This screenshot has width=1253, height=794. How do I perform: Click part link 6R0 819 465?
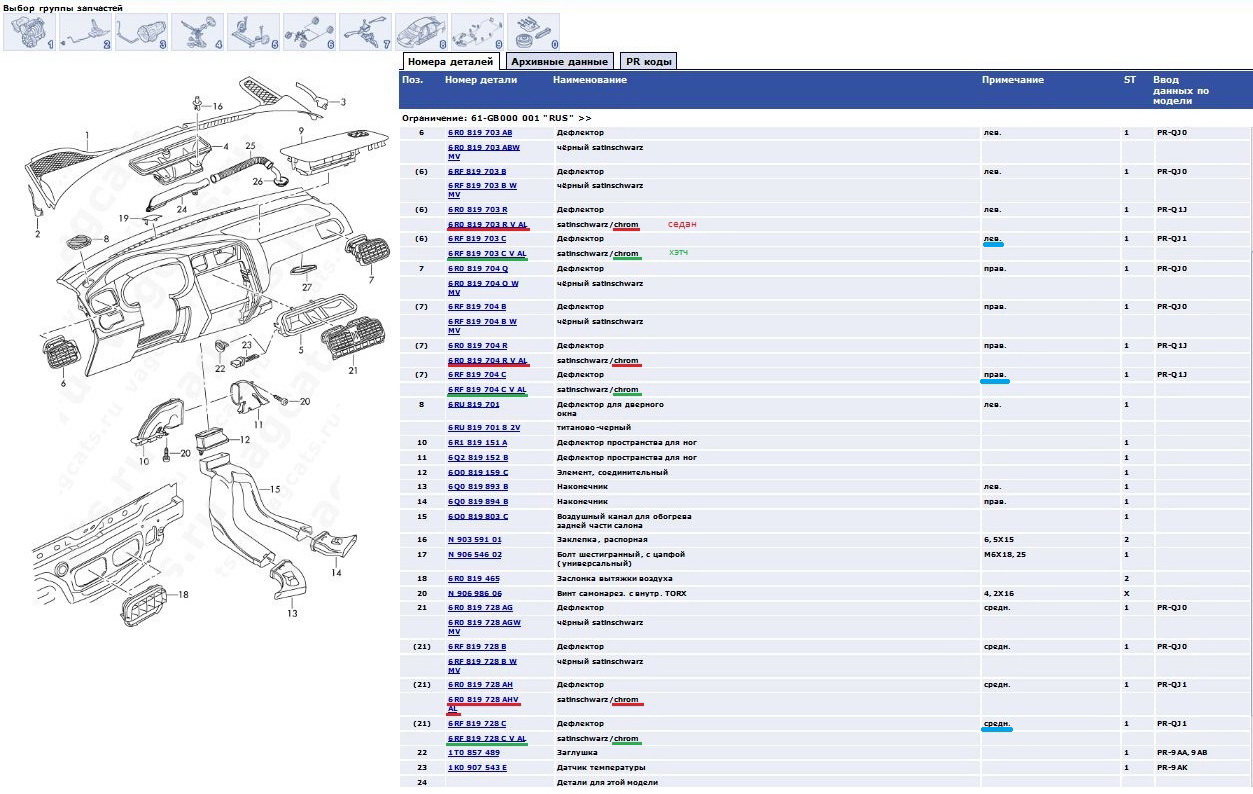(474, 578)
